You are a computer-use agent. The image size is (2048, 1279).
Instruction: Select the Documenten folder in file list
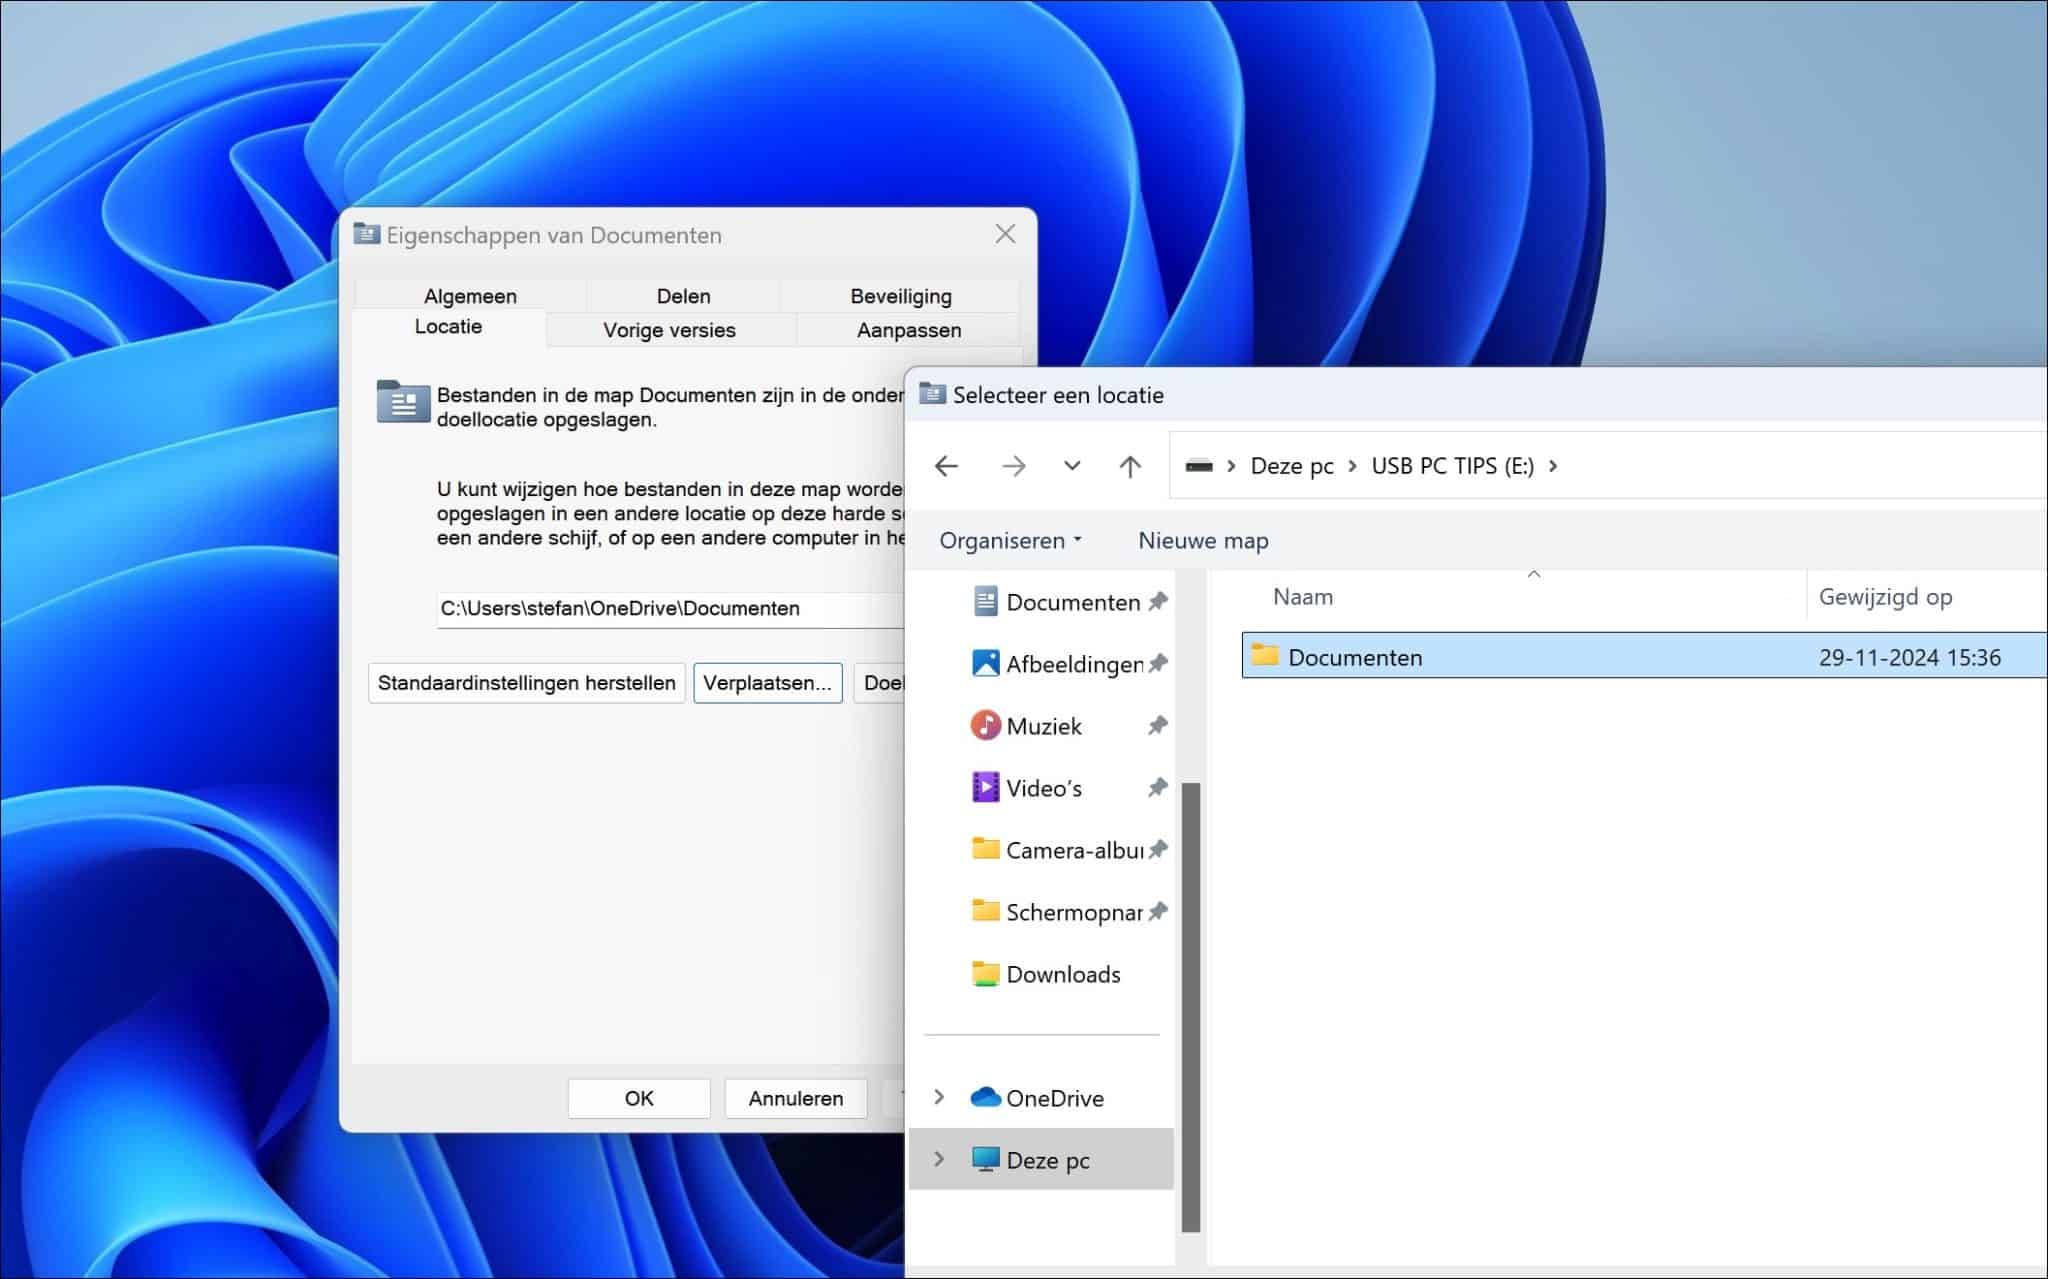(x=1354, y=657)
